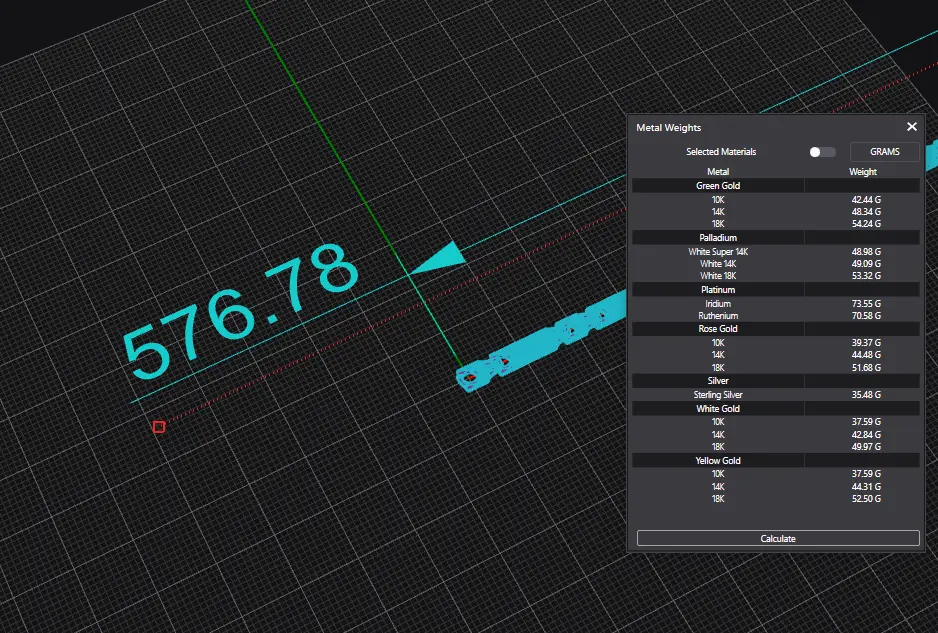Select the 10K label under Yellow Gold

tap(718, 474)
